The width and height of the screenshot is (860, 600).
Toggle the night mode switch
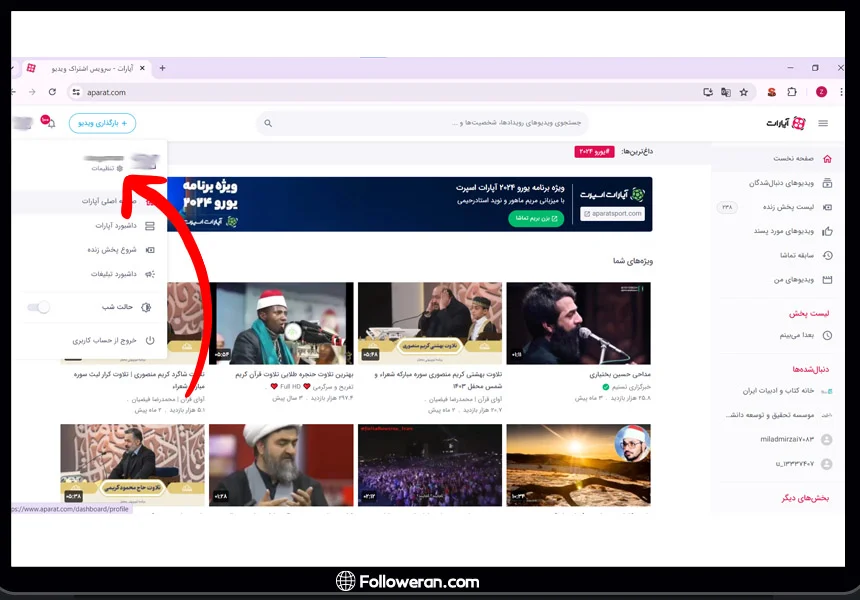click(x=38, y=307)
